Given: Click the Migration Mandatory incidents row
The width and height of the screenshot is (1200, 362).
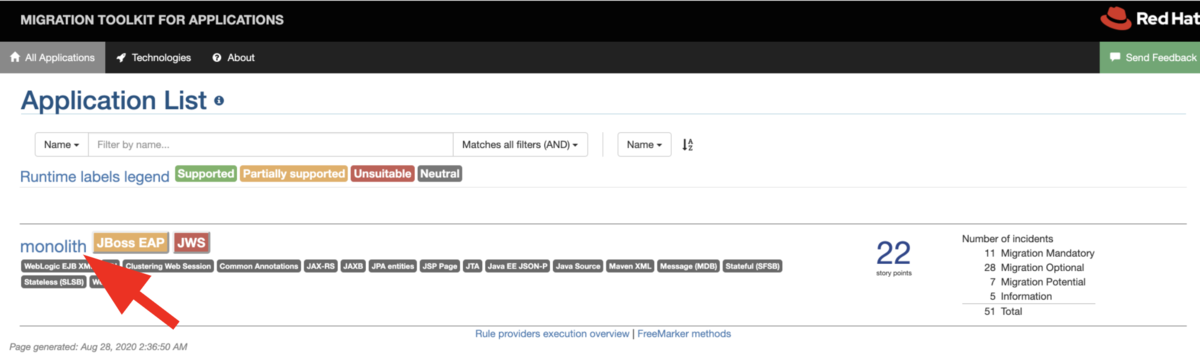Looking at the screenshot, I should (x=1039, y=254).
